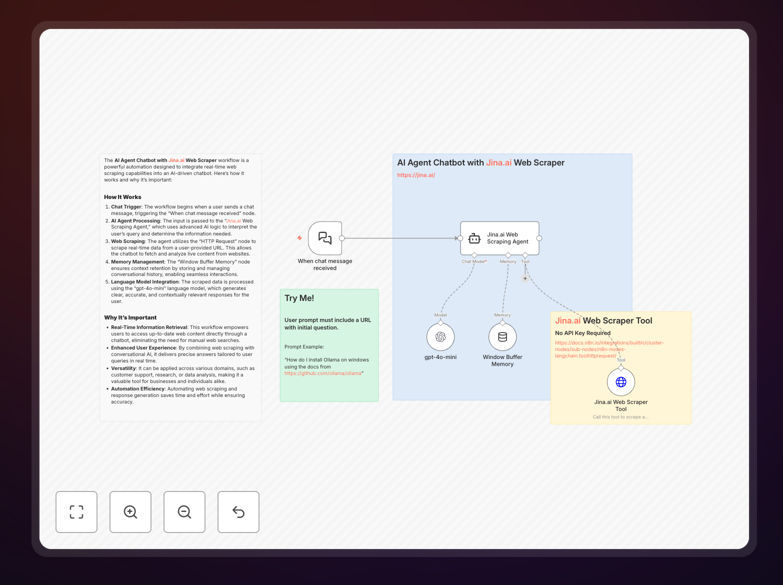Click the "Prompt Example:" label

pos(304,347)
